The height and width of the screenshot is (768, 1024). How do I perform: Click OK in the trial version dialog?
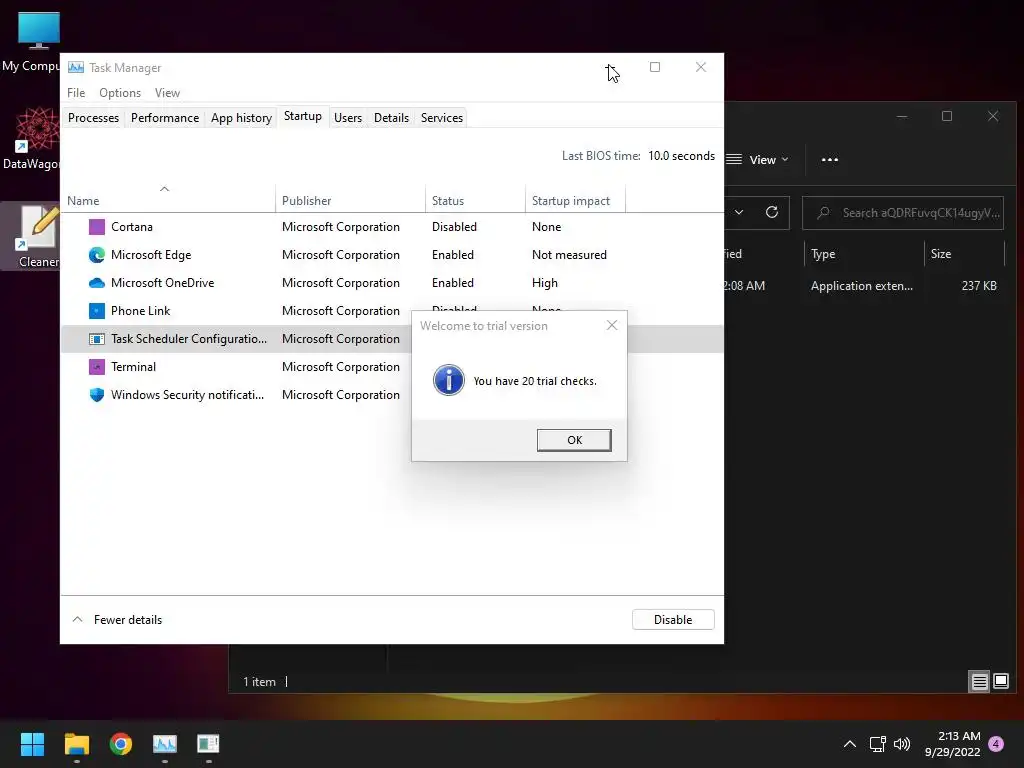coord(574,440)
